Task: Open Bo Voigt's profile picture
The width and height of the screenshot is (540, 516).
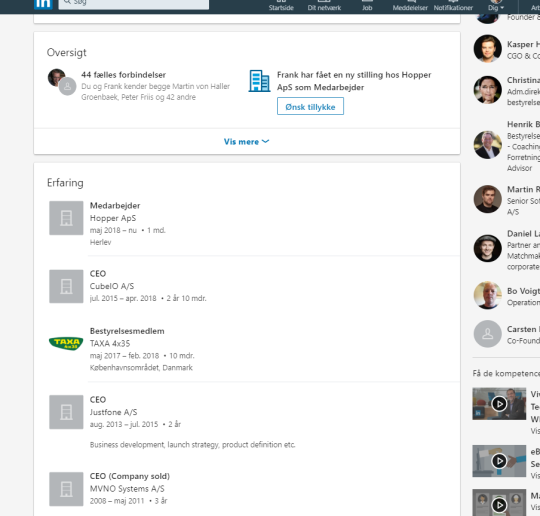Action: (487, 295)
